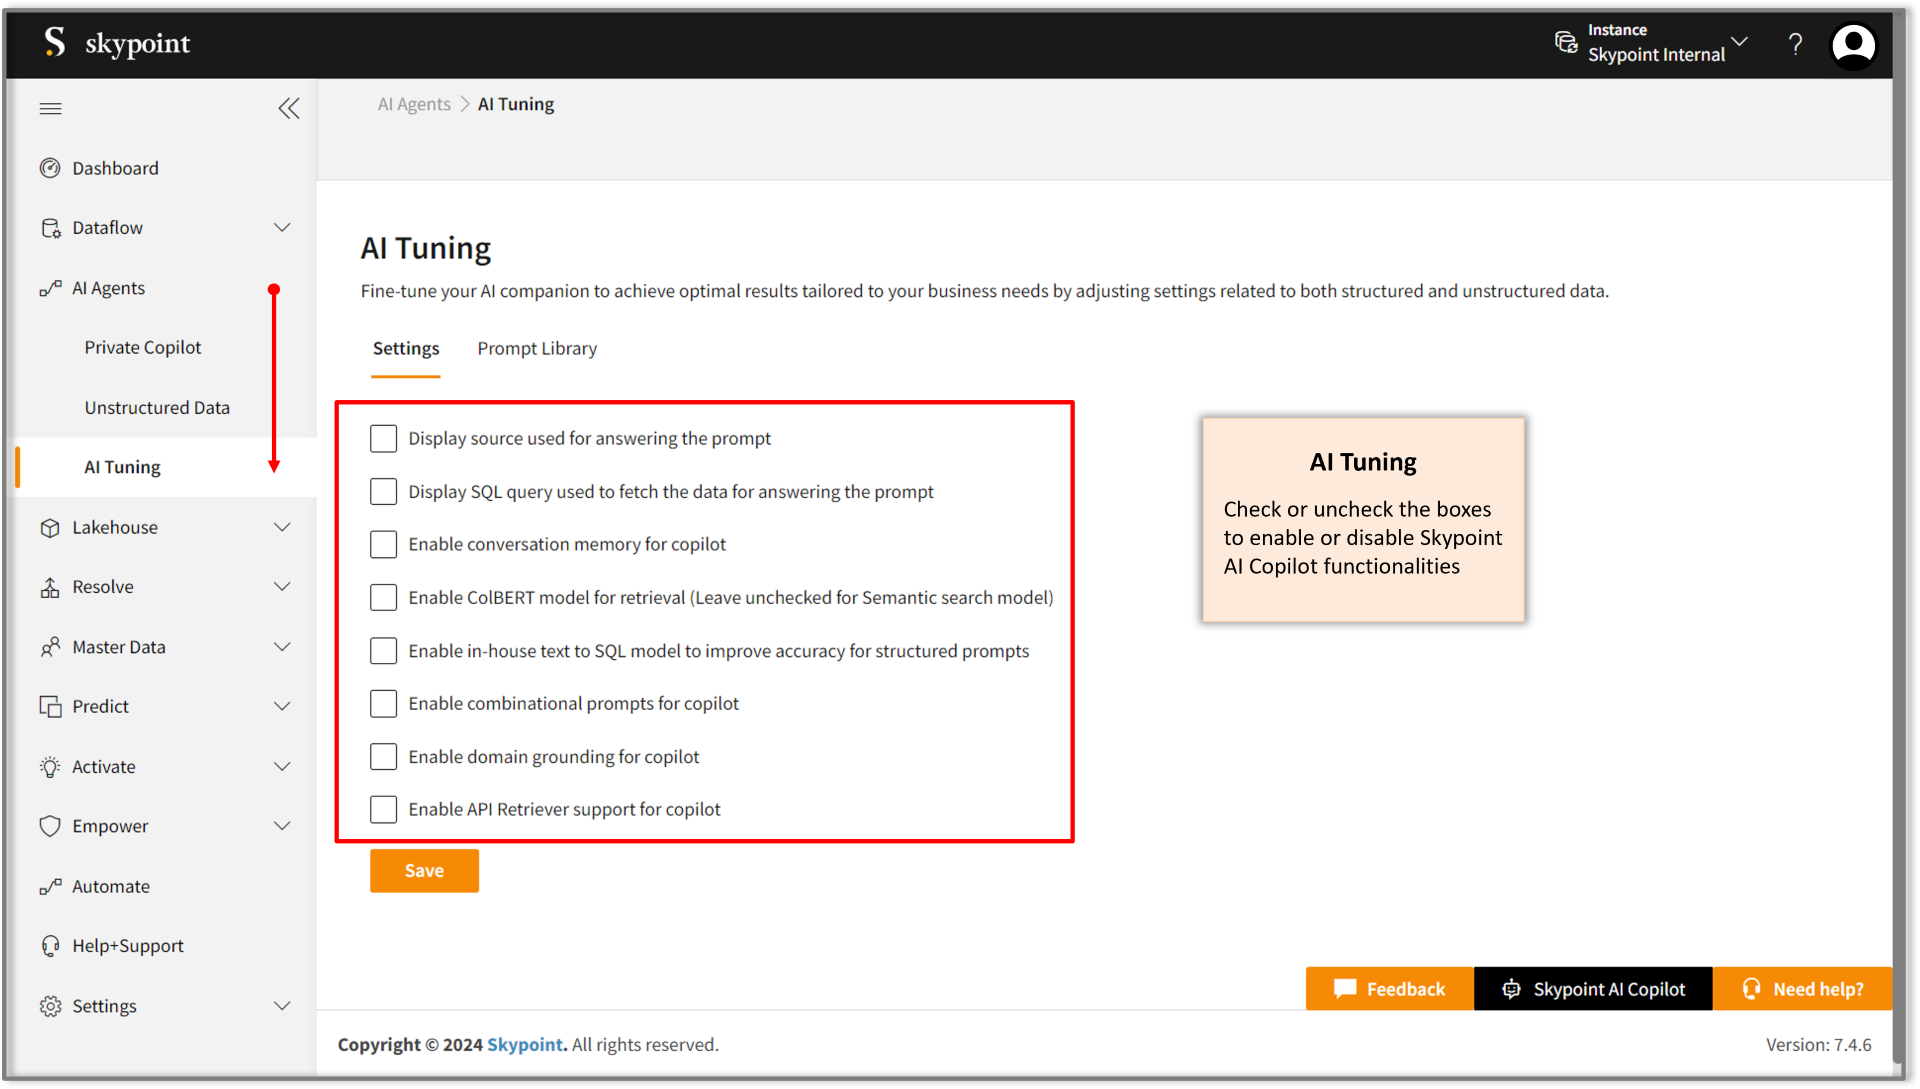This screenshot has width=1920, height=1089.
Task: Open Unstructured Data menu item
Action: click(x=157, y=408)
